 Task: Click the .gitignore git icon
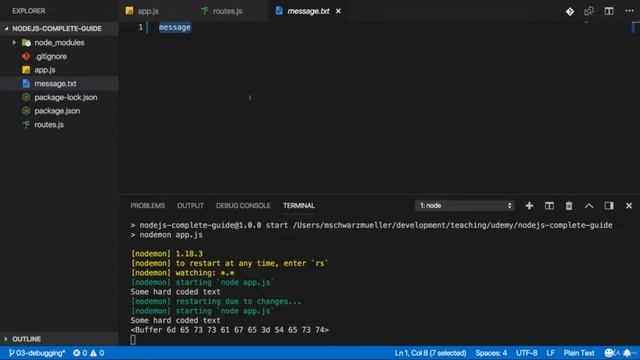pos(26,56)
